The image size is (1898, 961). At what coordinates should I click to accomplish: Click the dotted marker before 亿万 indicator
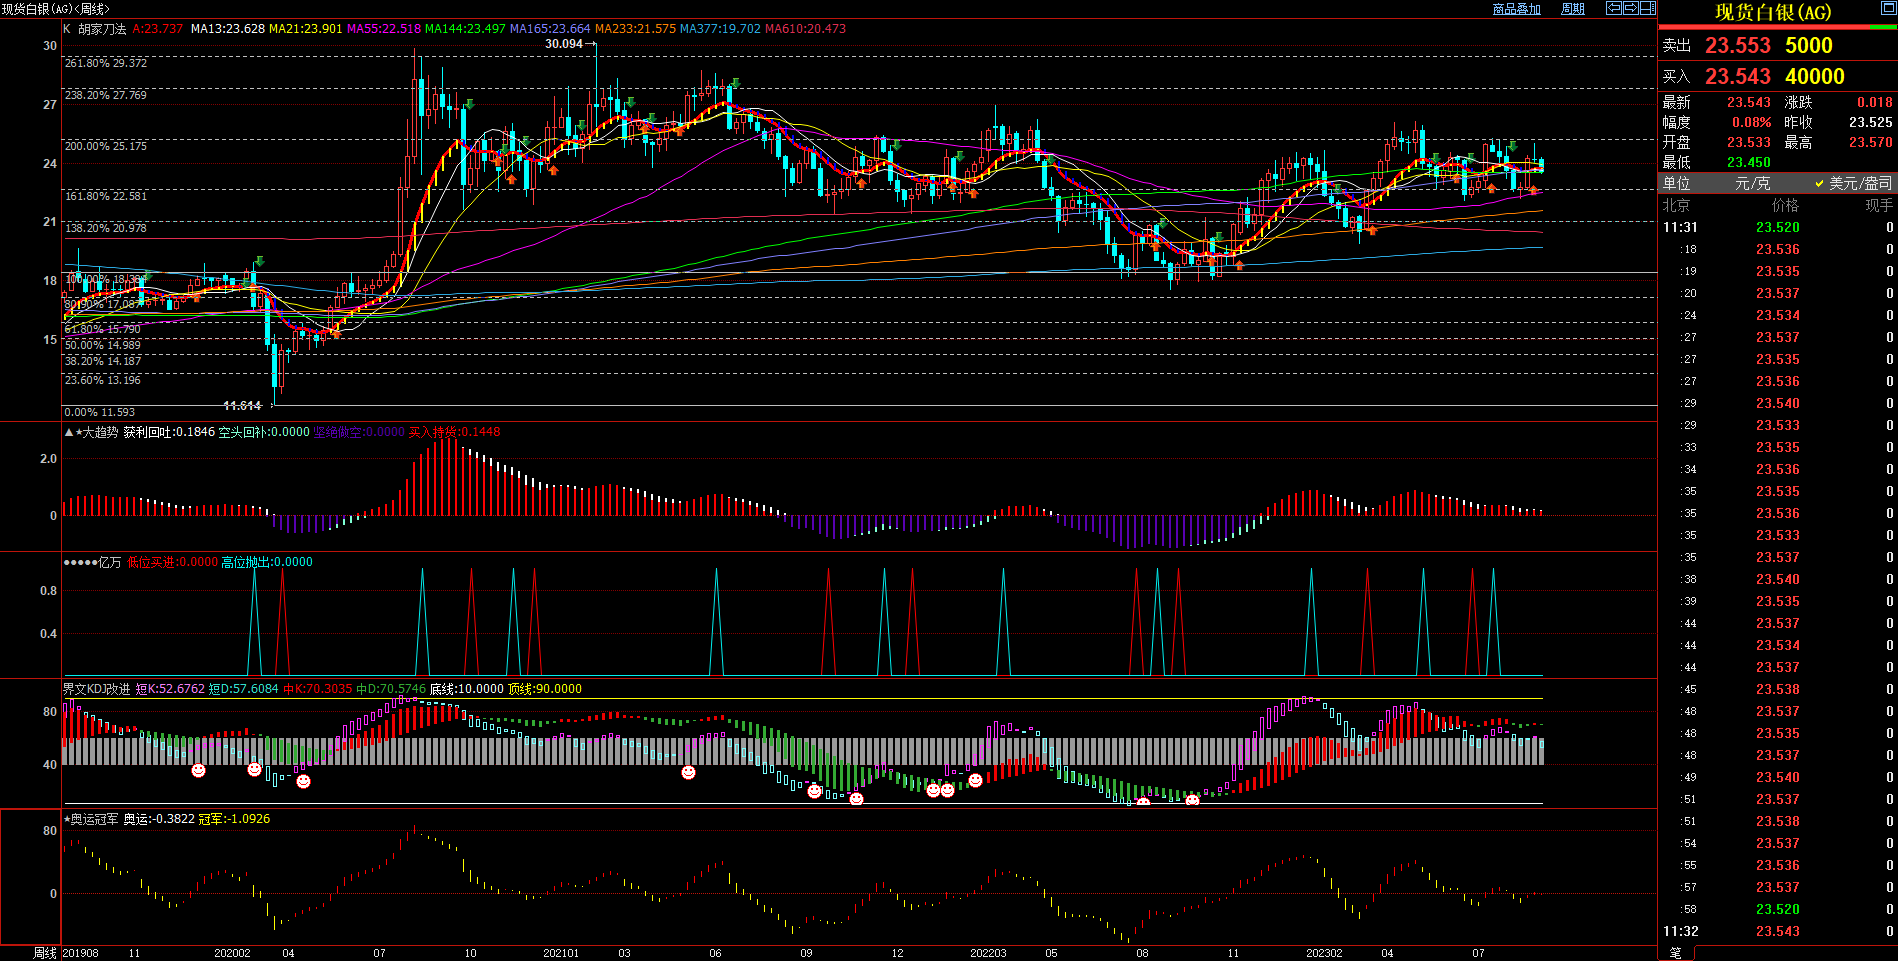[80, 562]
